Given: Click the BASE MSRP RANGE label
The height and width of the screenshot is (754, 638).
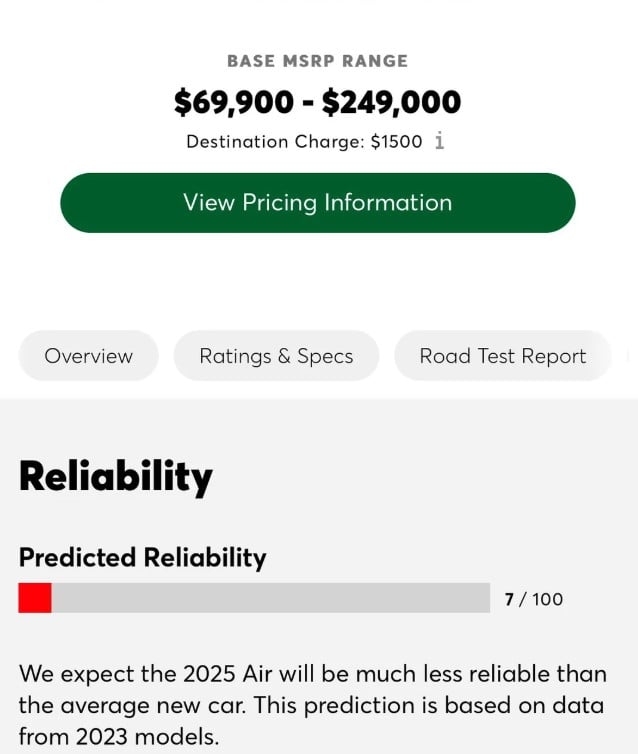Looking at the screenshot, I should tap(317, 61).
